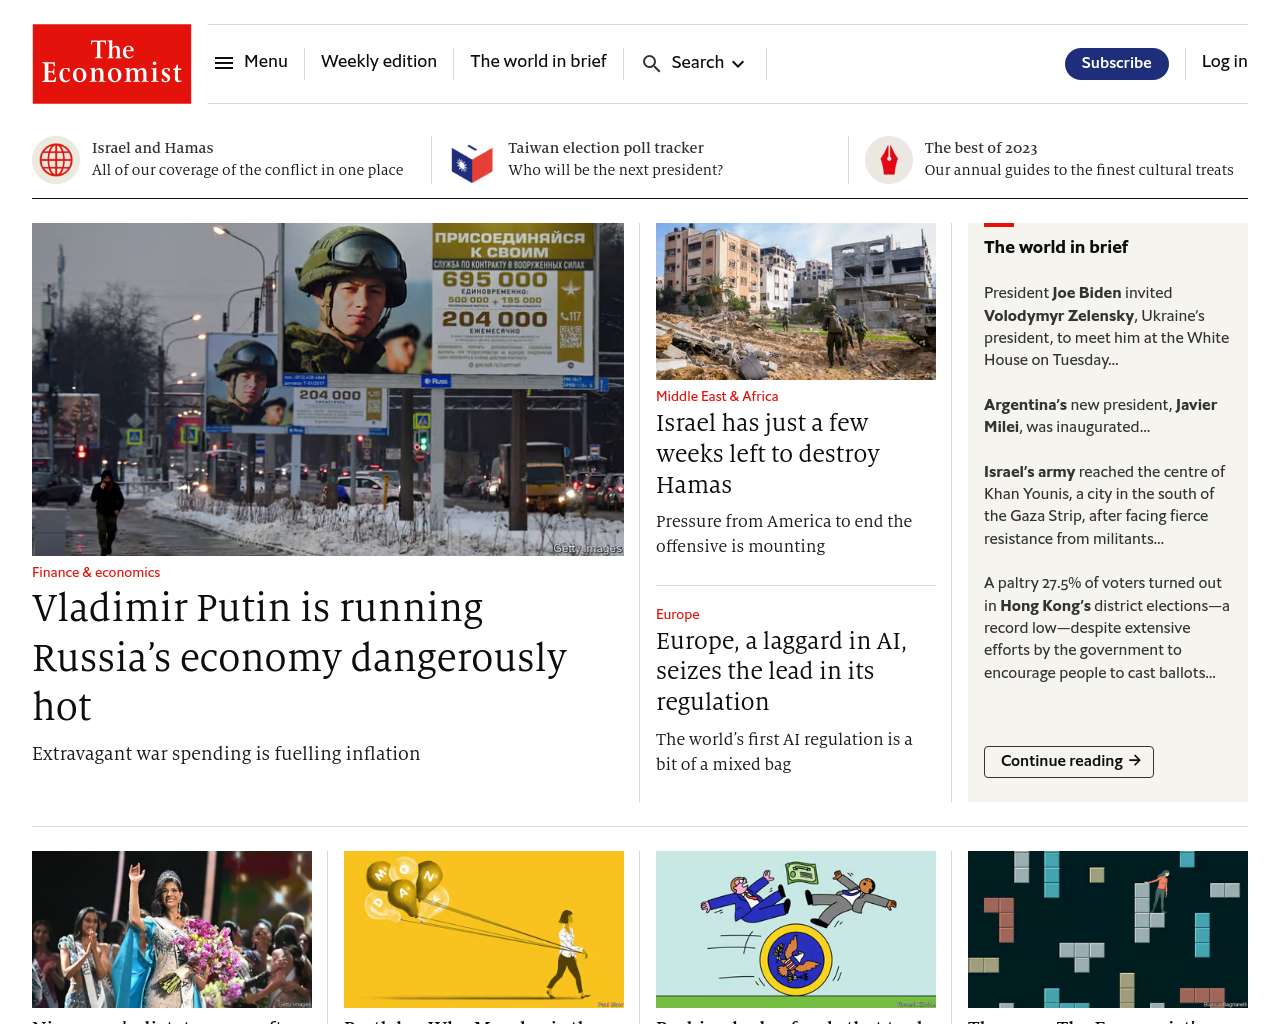Expand the Search dropdown chevron

pyautogui.click(x=738, y=64)
